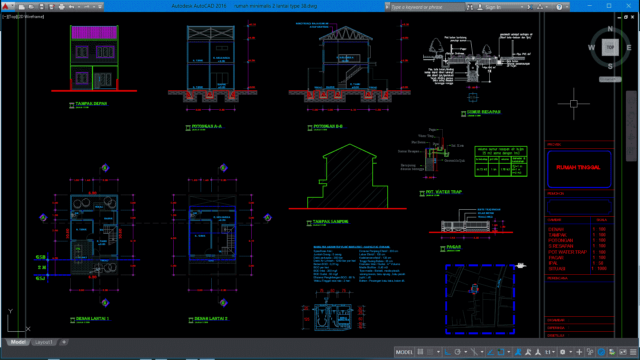Click the TAMPAK SAMPING drawing label
640x360 pixels.
point(331,222)
